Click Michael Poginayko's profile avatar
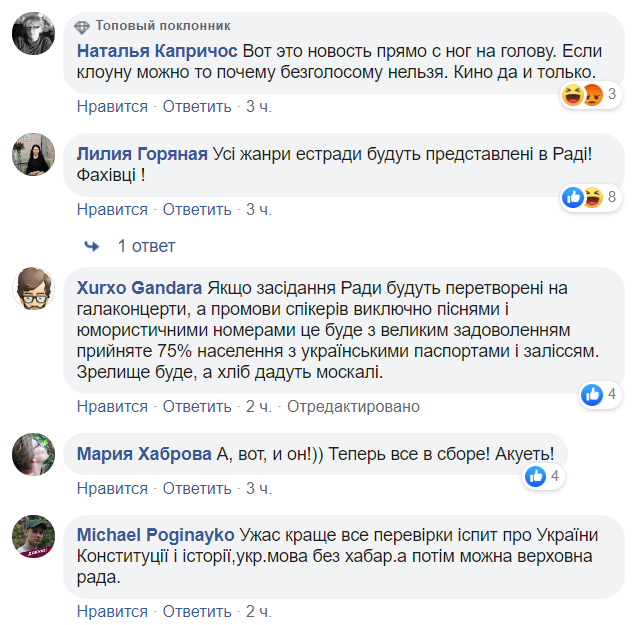 coord(32,536)
